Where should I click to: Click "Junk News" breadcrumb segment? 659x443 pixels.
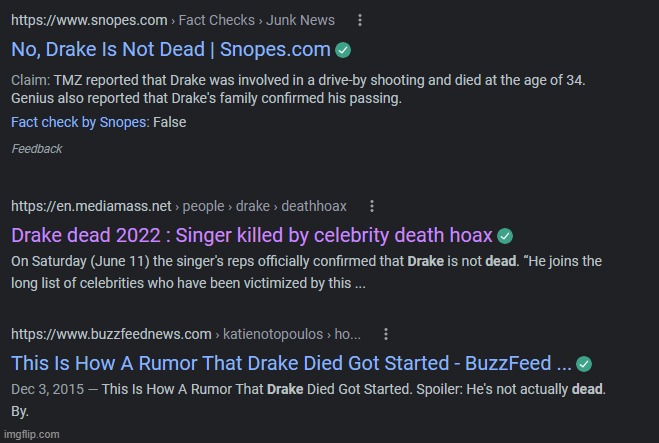point(300,20)
